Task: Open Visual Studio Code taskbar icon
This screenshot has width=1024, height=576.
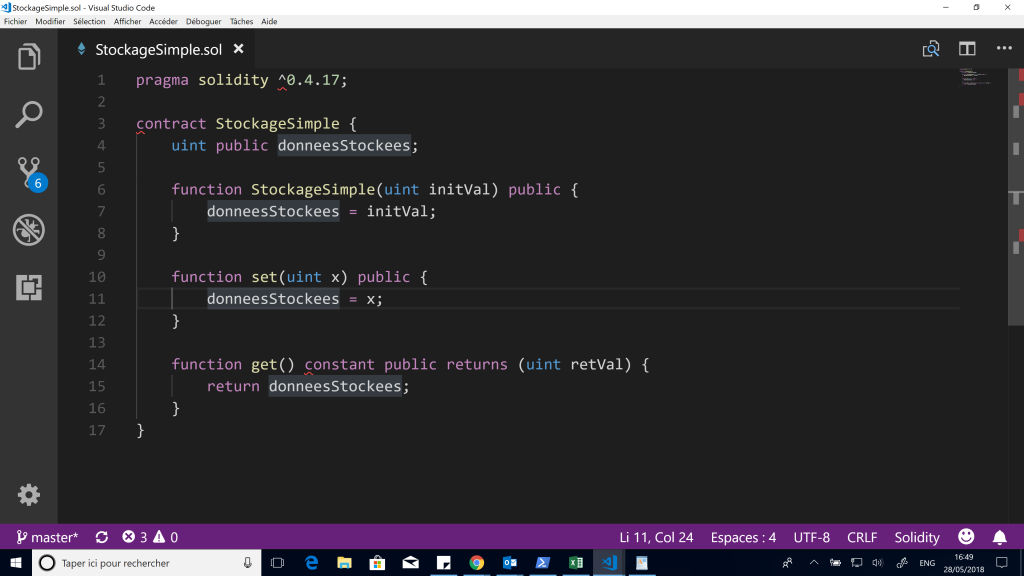Action: point(609,563)
